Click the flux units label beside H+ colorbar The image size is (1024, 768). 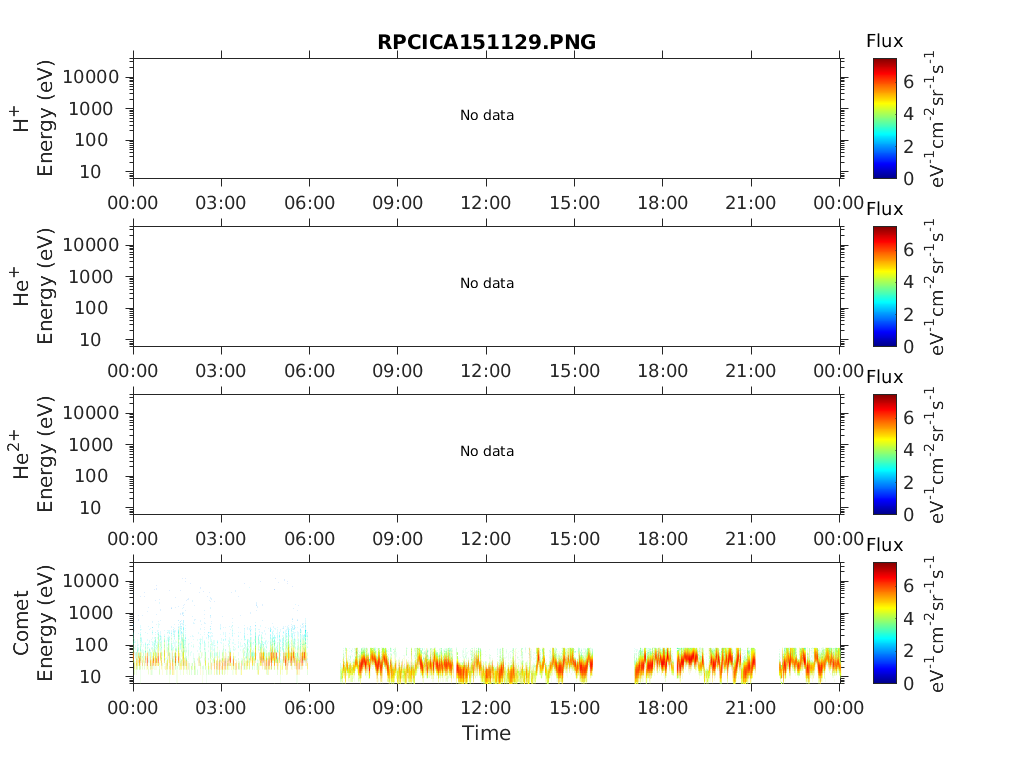point(935,119)
